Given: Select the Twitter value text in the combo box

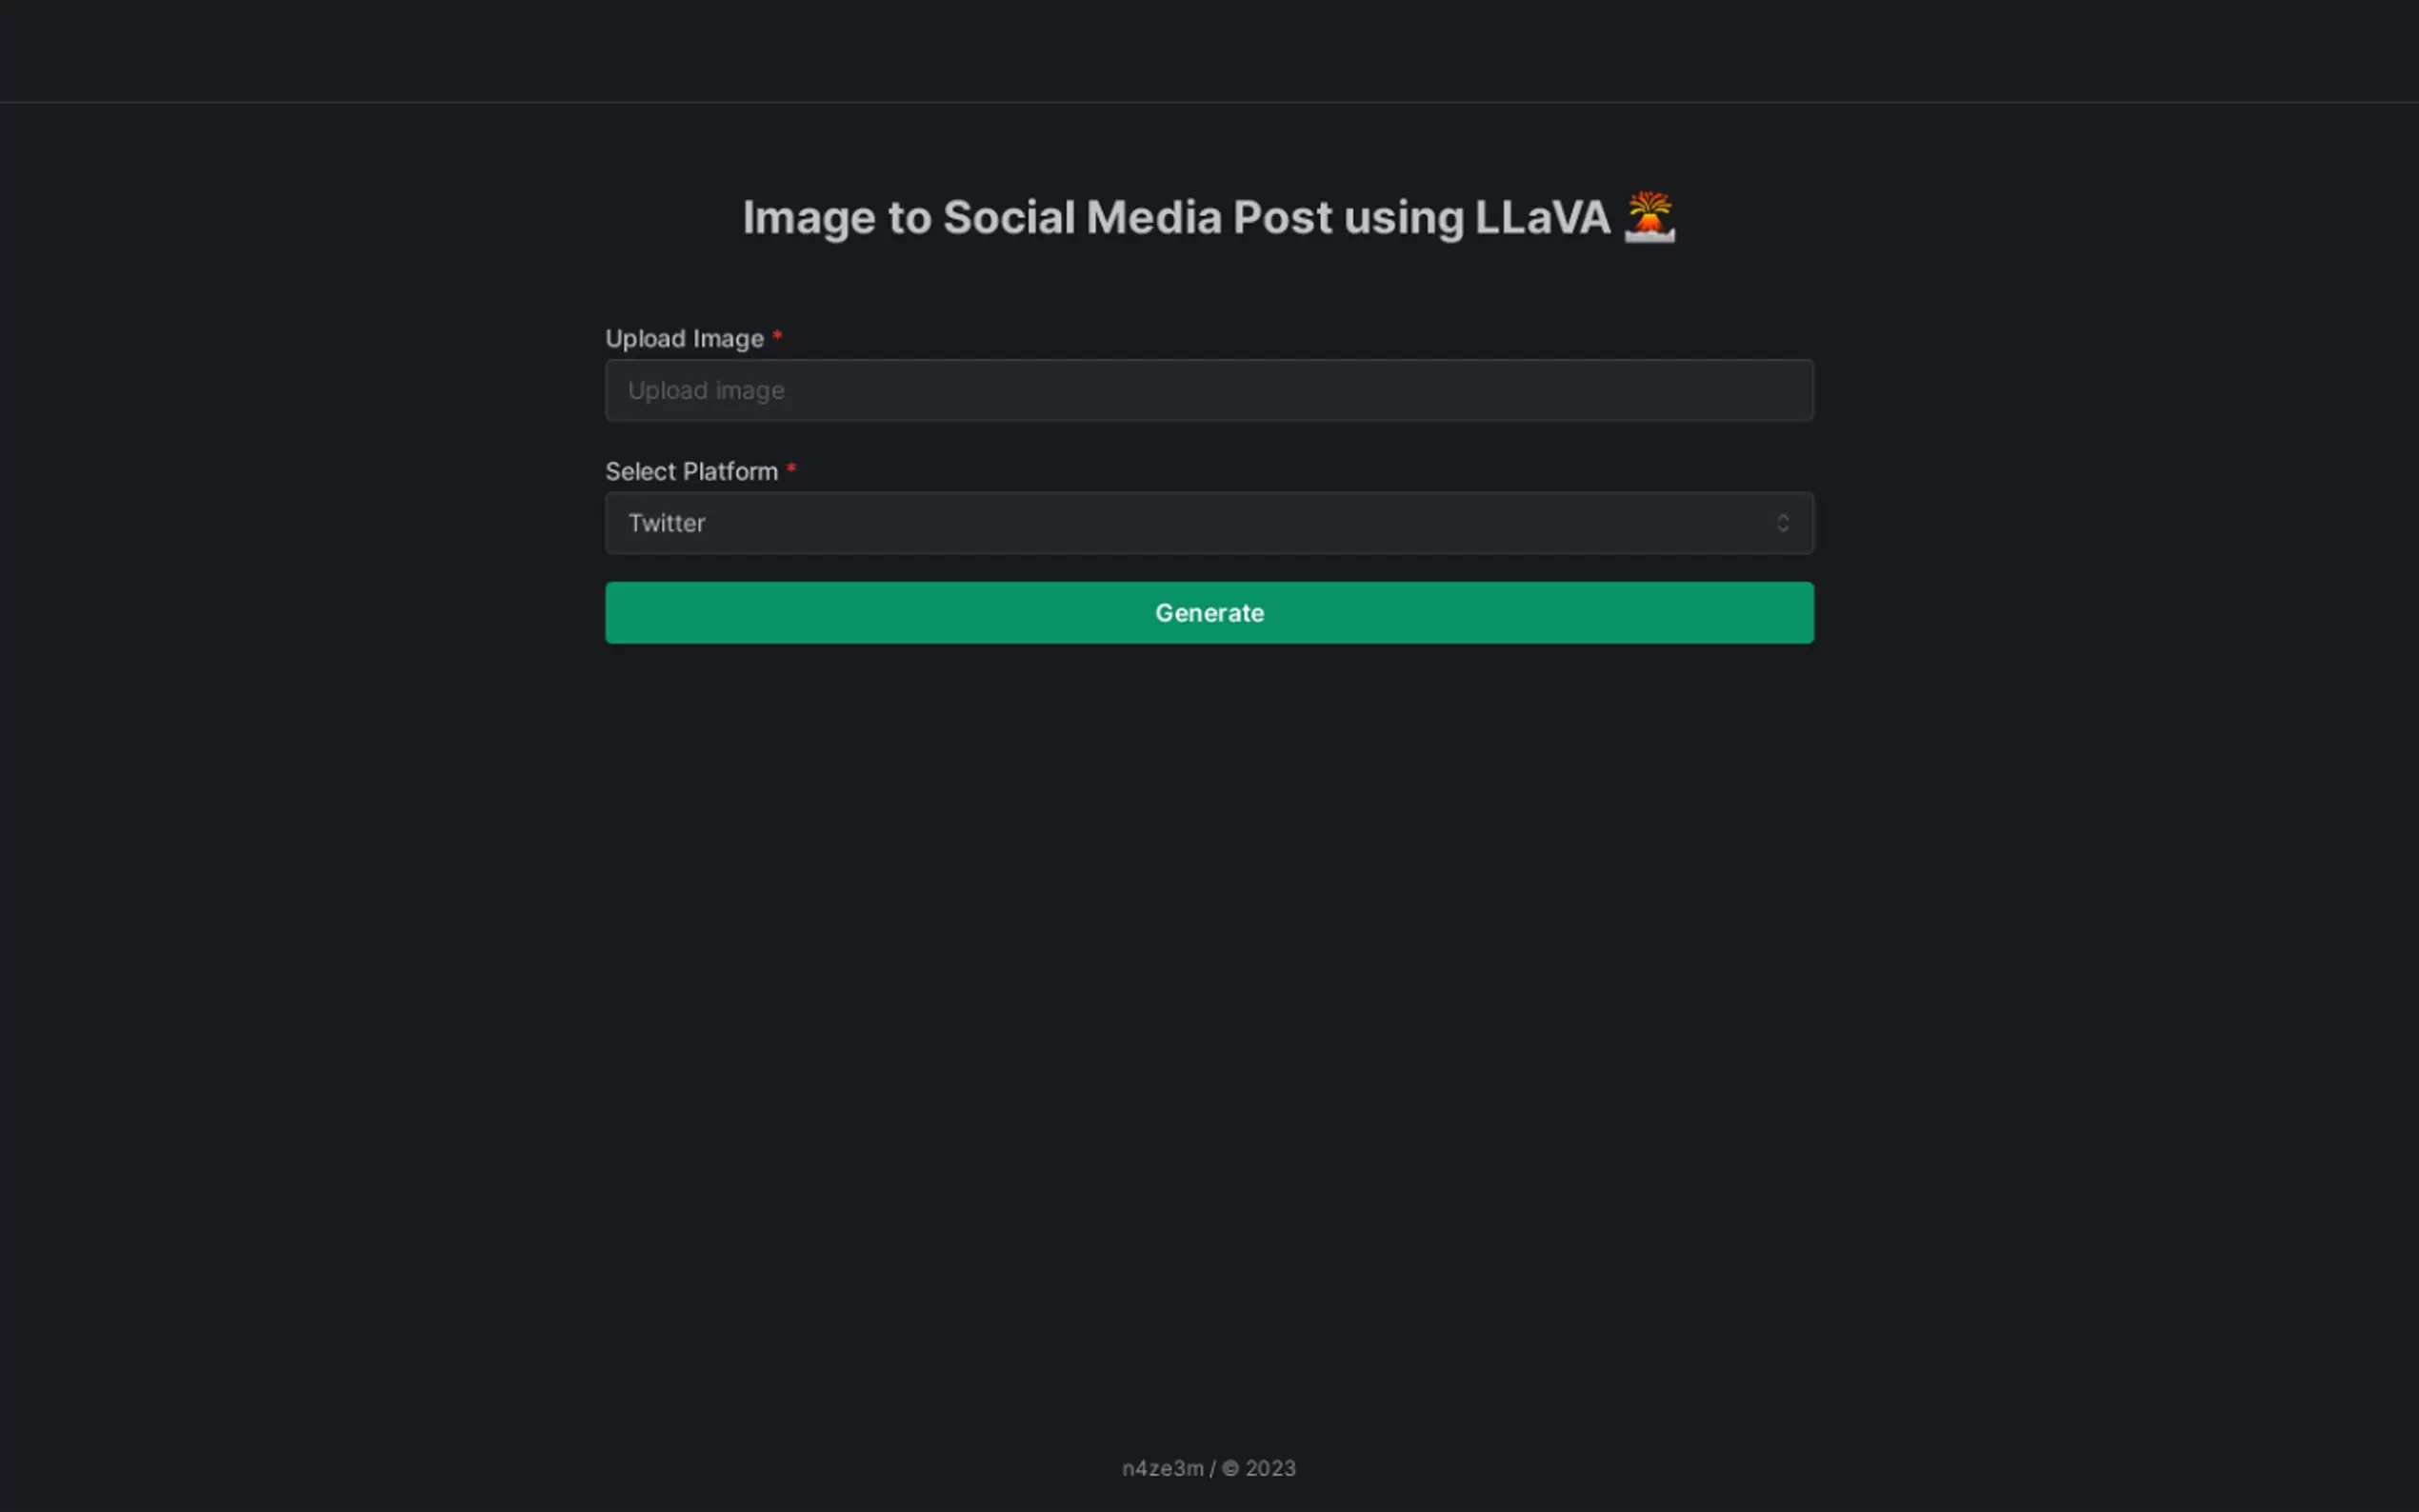Looking at the screenshot, I should pos(666,523).
